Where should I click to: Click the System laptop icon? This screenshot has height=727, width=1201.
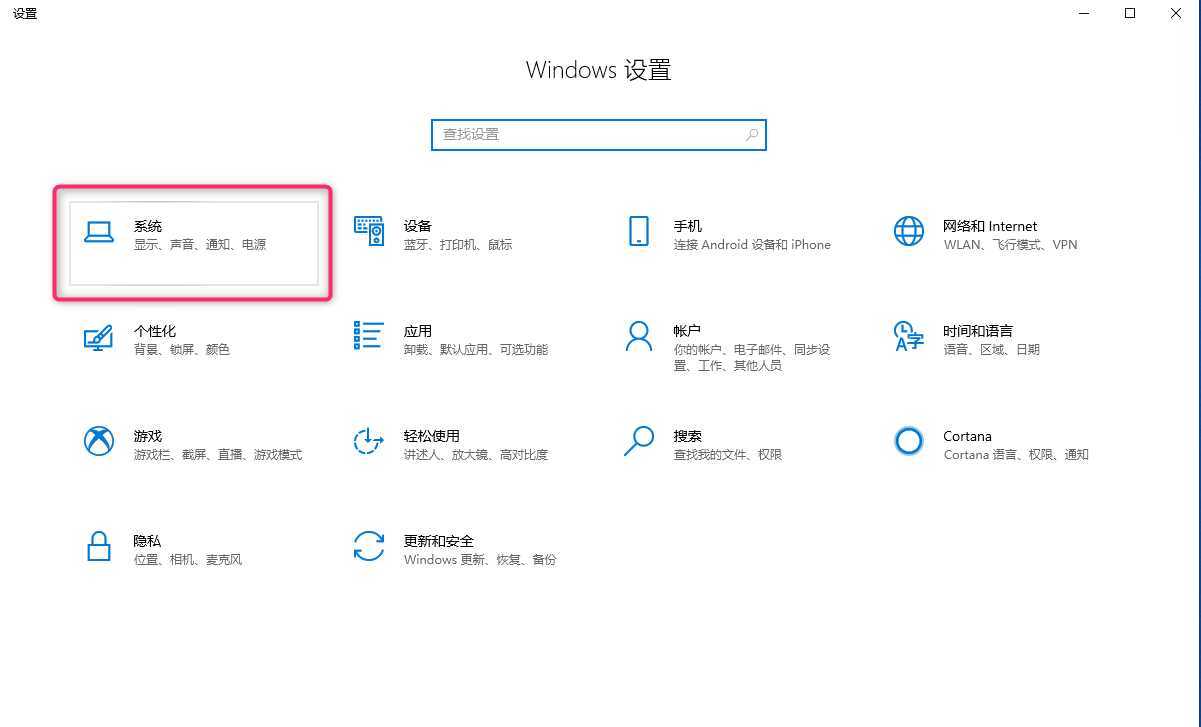tap(98, 232)
